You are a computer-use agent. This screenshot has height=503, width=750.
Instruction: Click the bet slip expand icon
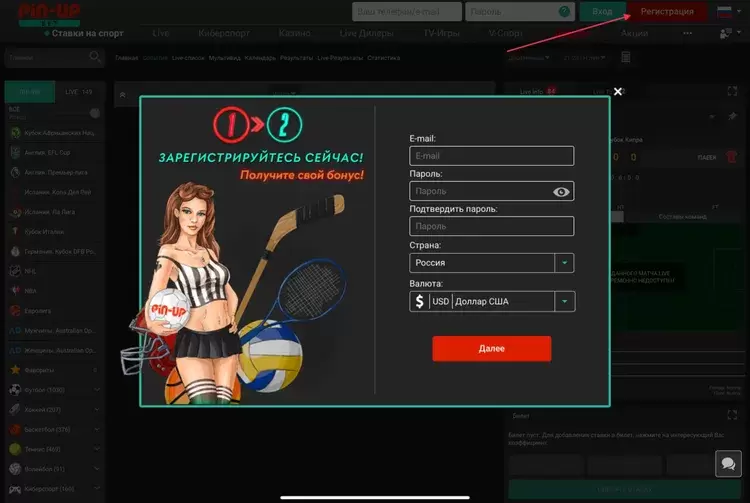pyautogui.click(x=732, y=415)
